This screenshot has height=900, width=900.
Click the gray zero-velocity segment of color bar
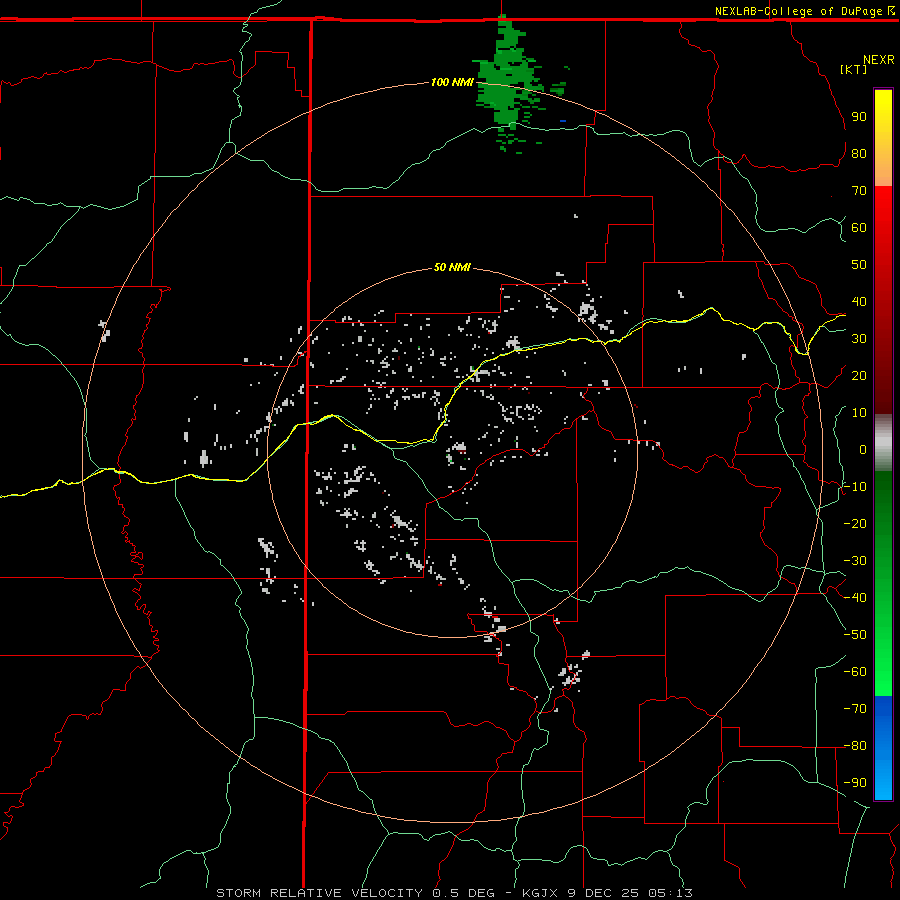click(883, 443)
